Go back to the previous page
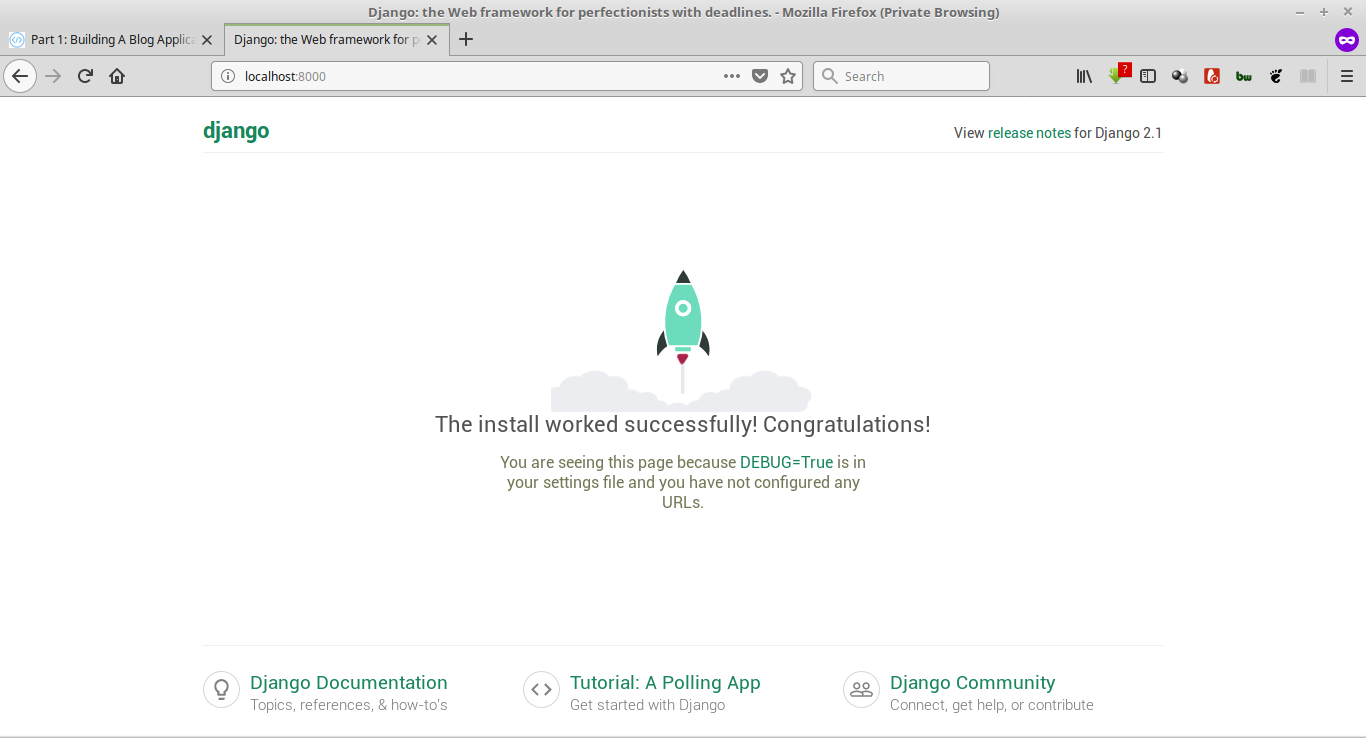 [x=20, y=76]
